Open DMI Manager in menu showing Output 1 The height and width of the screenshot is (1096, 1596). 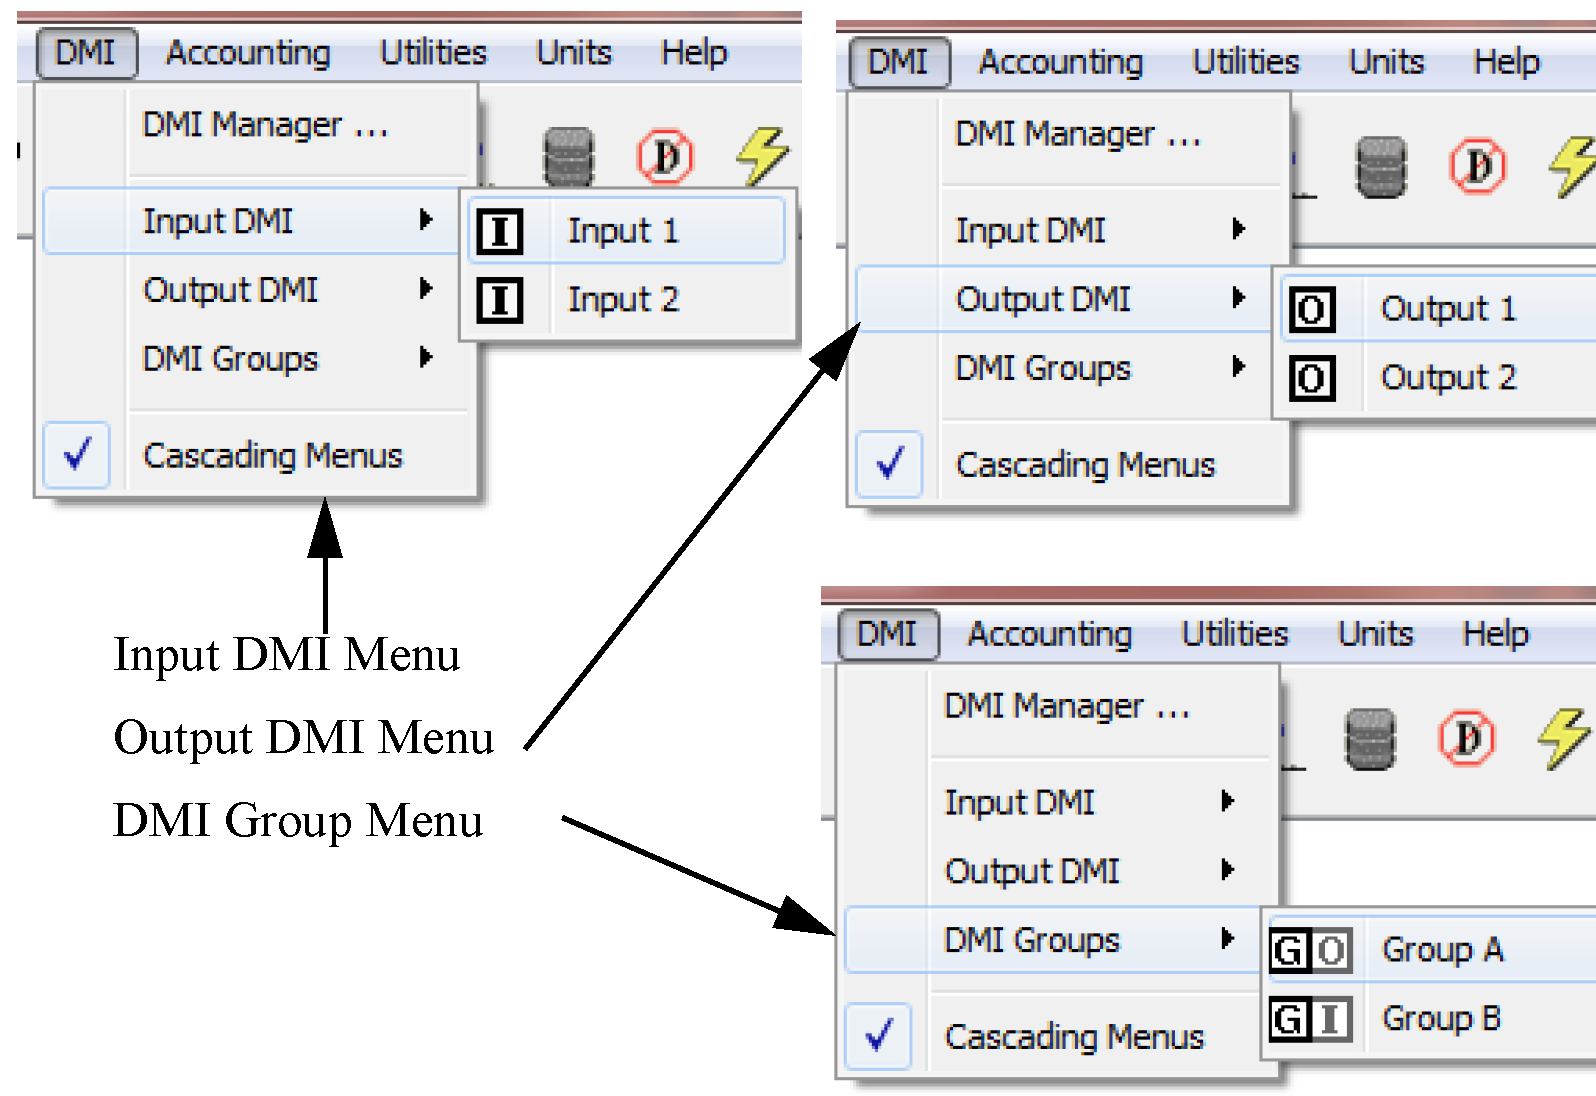(x=1077, y=134)
